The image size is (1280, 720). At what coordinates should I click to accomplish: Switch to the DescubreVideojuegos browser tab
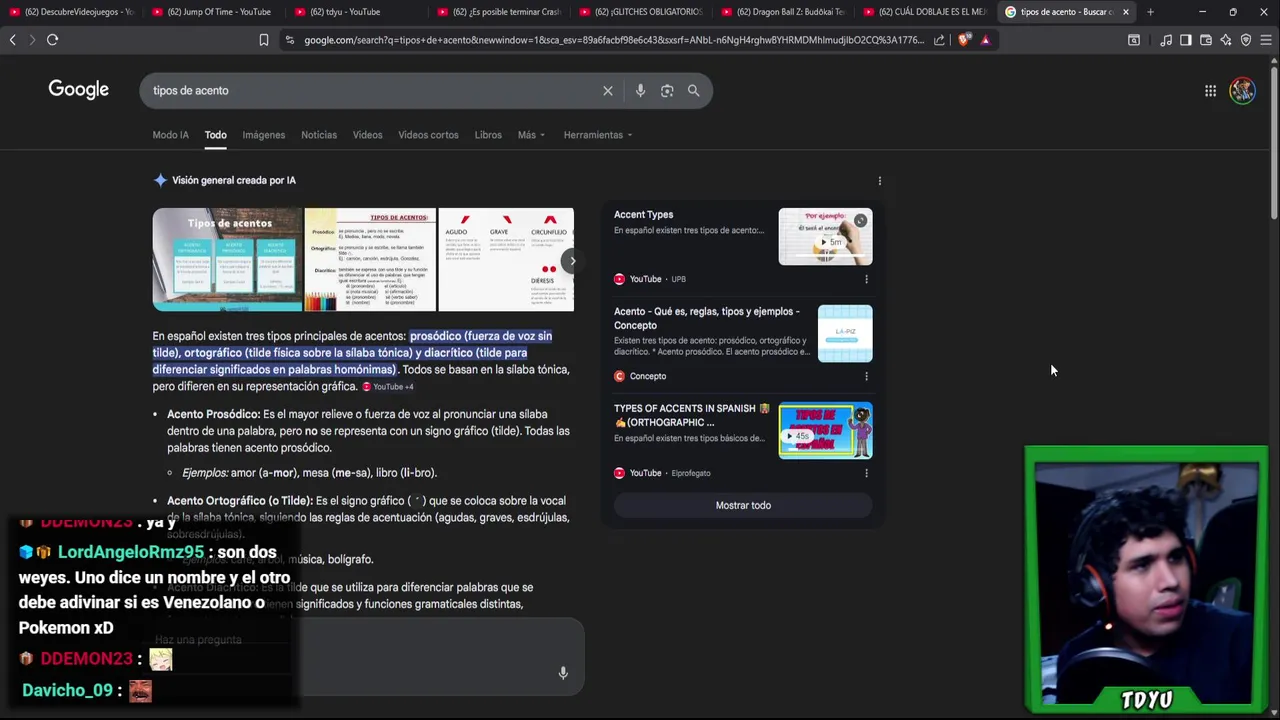71,12
